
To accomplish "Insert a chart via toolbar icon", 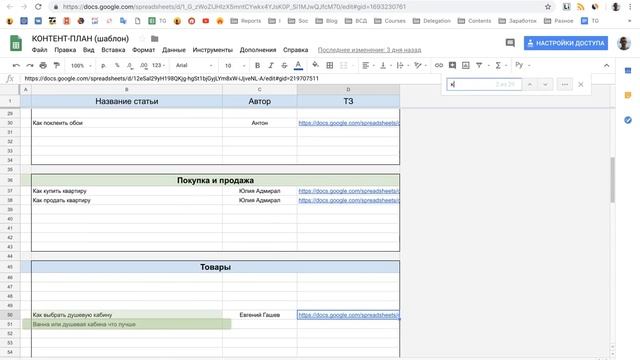I will click(x=466, y=65).
